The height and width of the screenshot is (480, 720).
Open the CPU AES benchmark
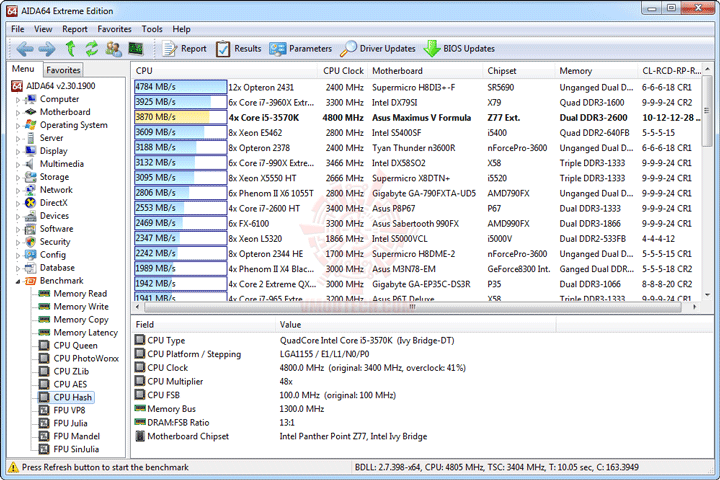pyautogui.click(x=70, y=384)
